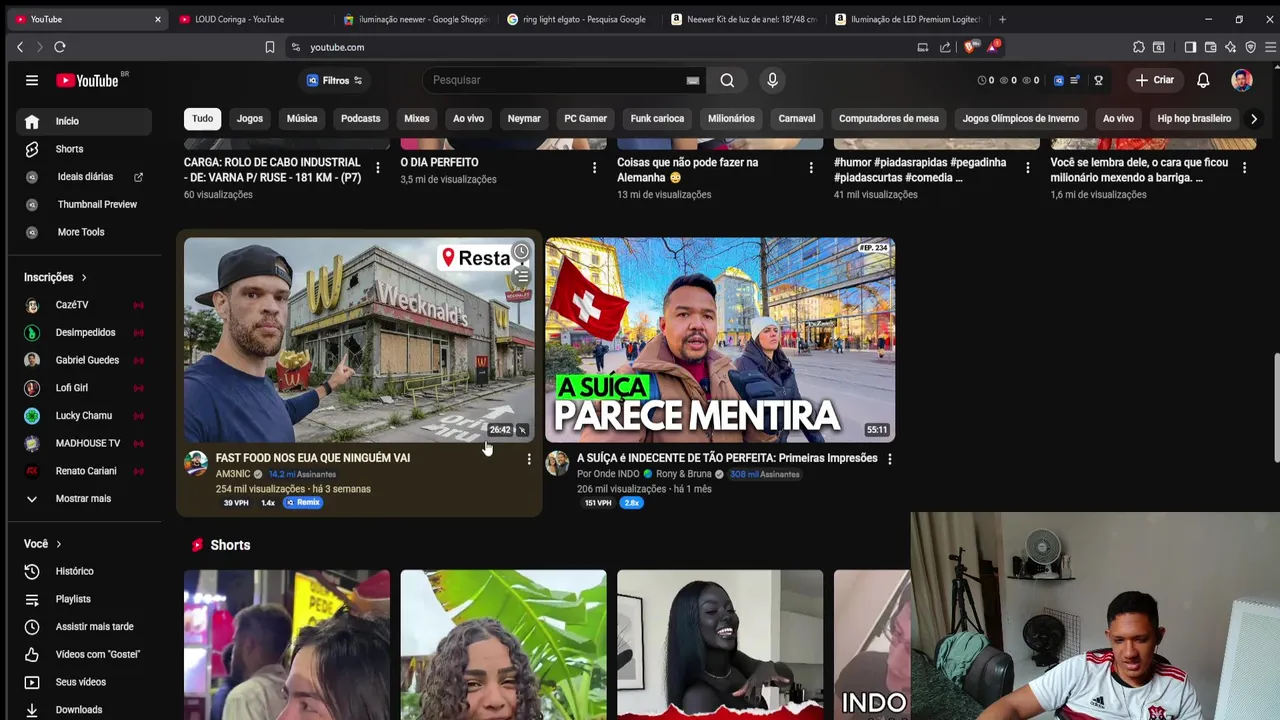
Task: Open Shorts in sidebar
Action: coord(84,149)
